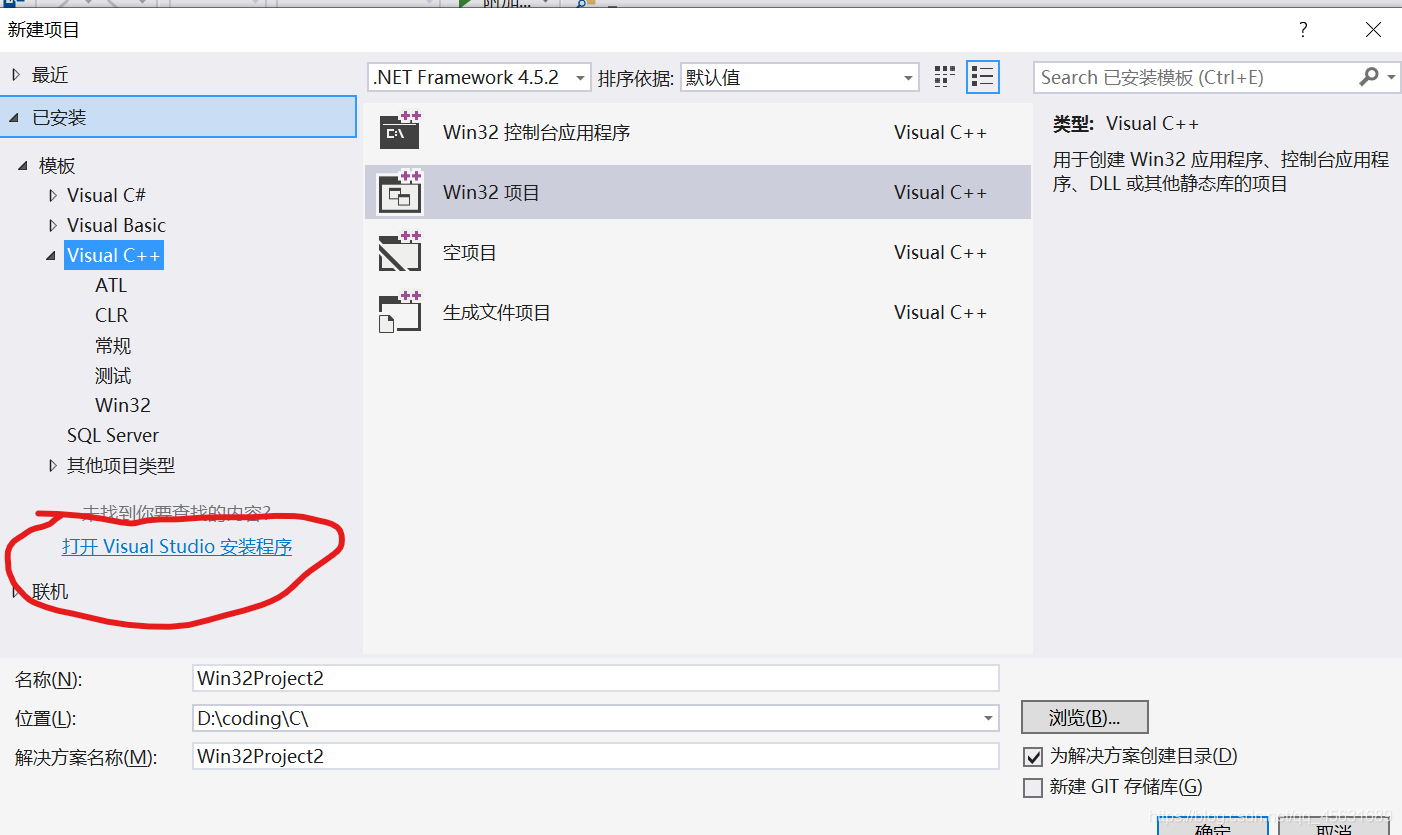Select the 空项目 list row text
Image resolution: width=1402 pixels, height=835 pixels.
[x=470, y=253]
